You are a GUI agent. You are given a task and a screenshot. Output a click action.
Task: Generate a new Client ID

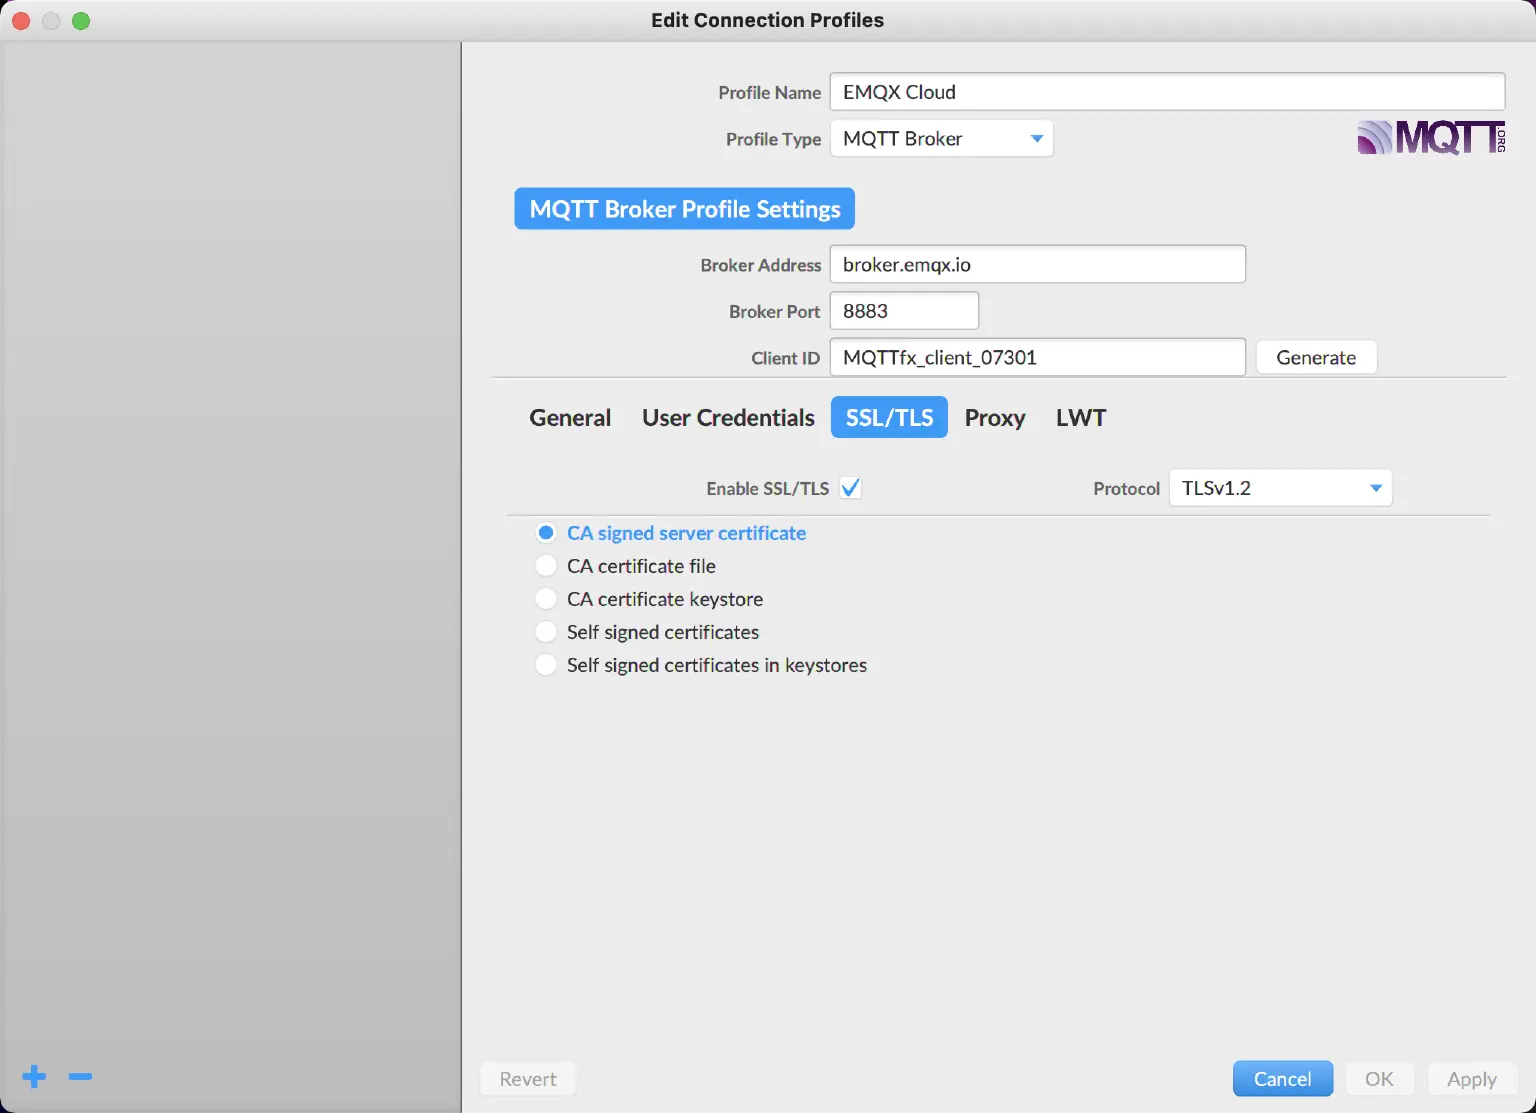coord(1316,357)
